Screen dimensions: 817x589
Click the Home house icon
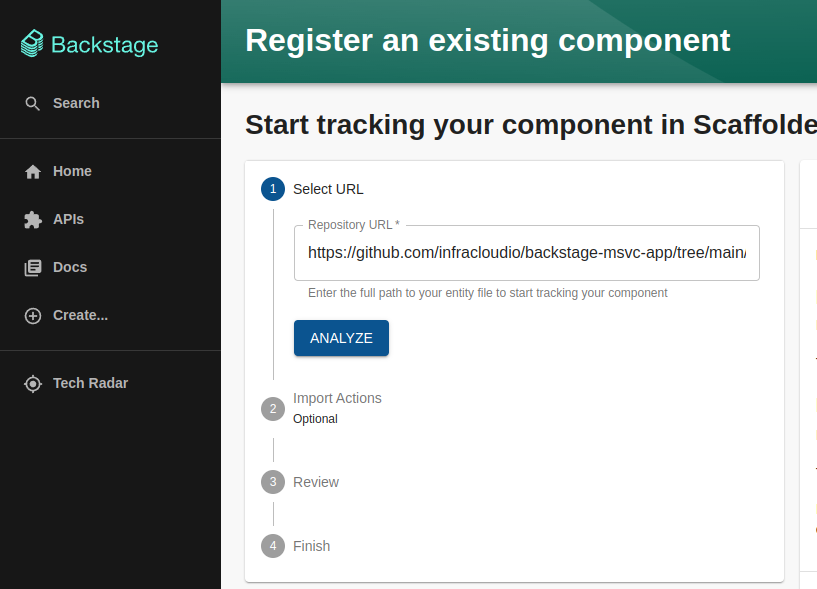point(33,172)
